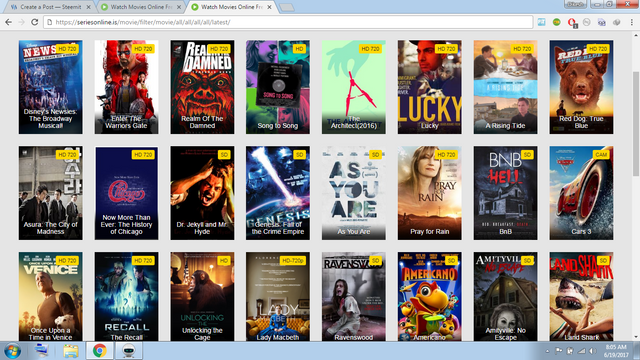Click the red ring extension icon with badge

tap(572, 23)
